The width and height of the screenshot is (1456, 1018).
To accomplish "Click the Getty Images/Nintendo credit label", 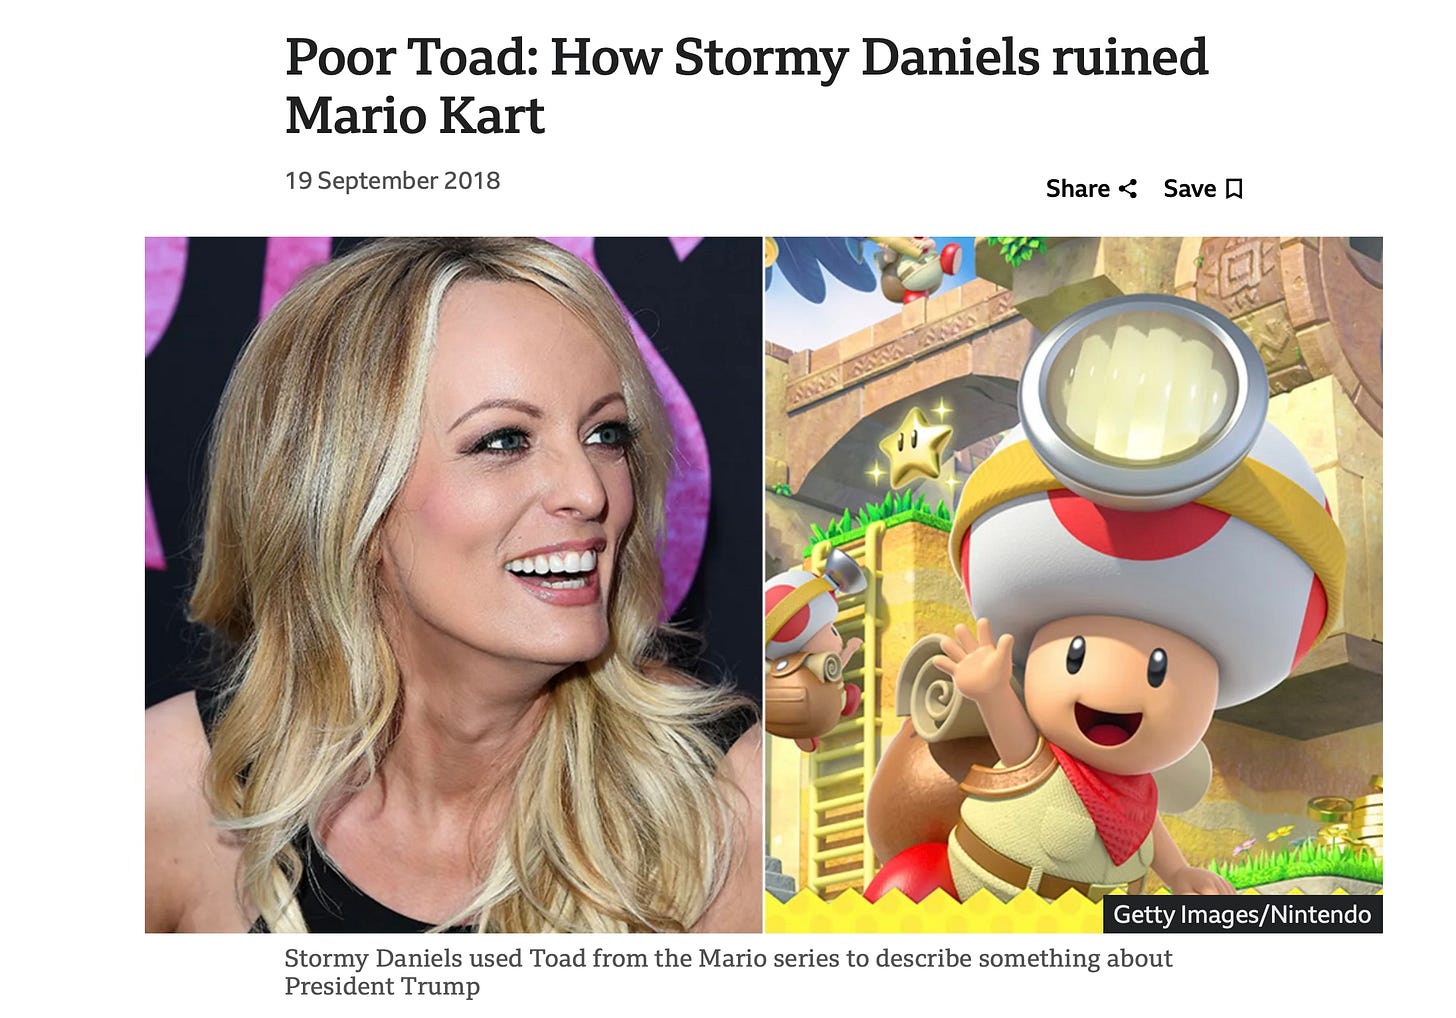I will pyautogui.click(x=1242, y=915).
